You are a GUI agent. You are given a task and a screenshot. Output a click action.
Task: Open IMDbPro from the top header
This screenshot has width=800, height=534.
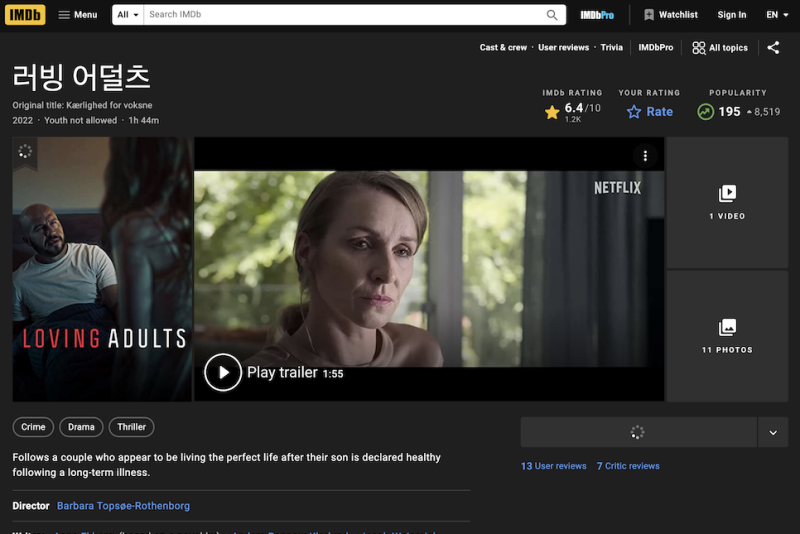[597, 15]
